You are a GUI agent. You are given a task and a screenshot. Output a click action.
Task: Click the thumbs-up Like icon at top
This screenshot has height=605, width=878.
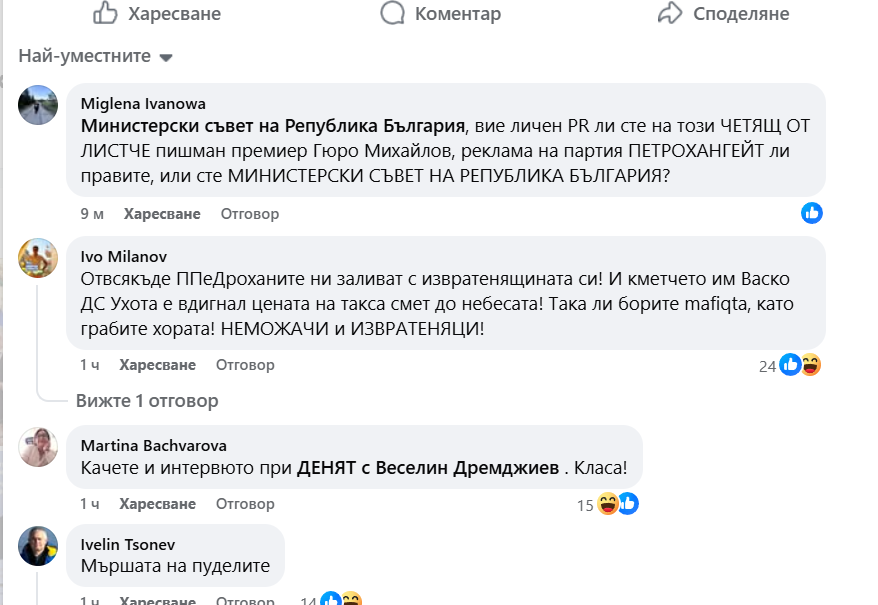pos(105,13)
